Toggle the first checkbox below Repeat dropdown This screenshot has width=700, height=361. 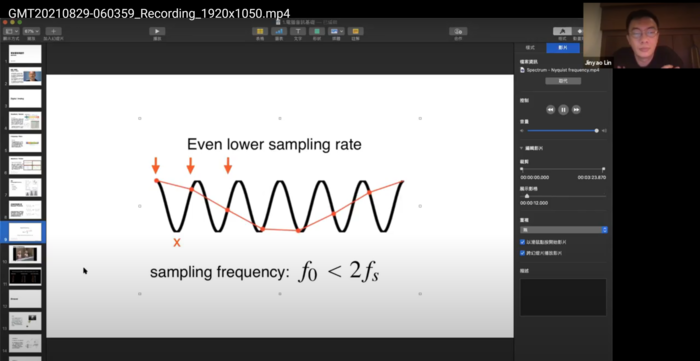[x=522, y=242]
